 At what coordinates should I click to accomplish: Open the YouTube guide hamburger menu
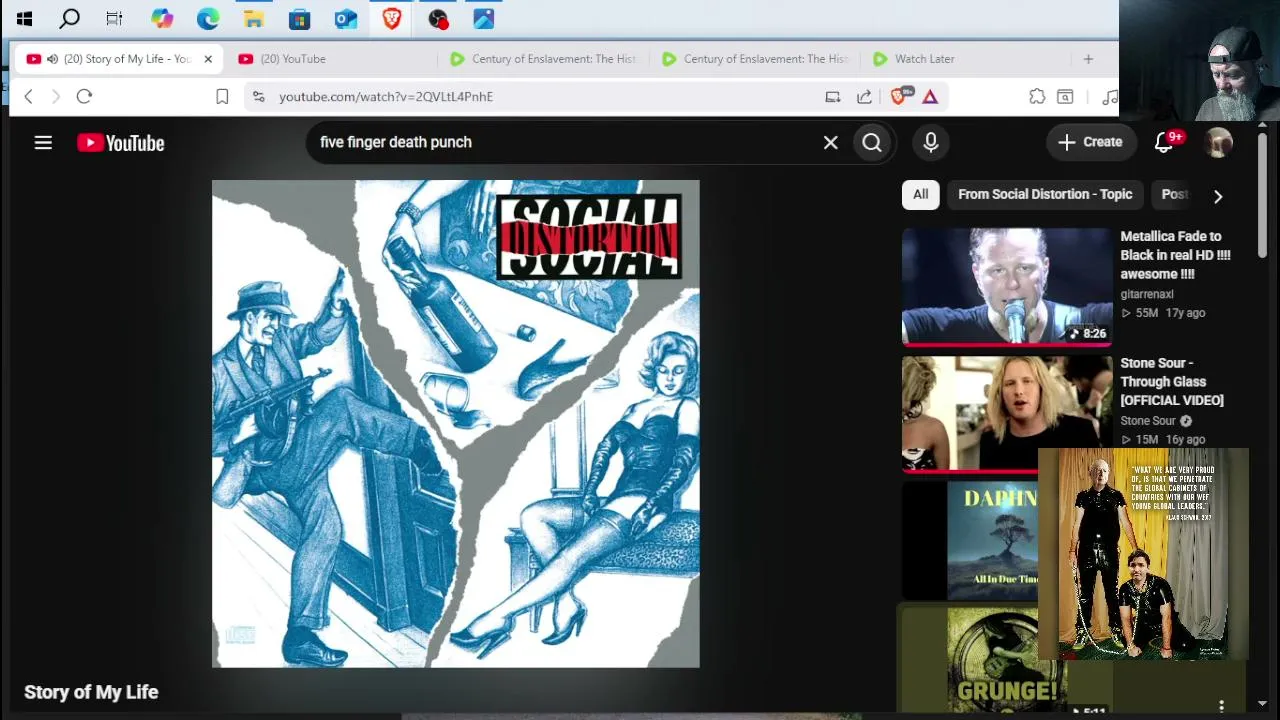(x=43, y=143)
